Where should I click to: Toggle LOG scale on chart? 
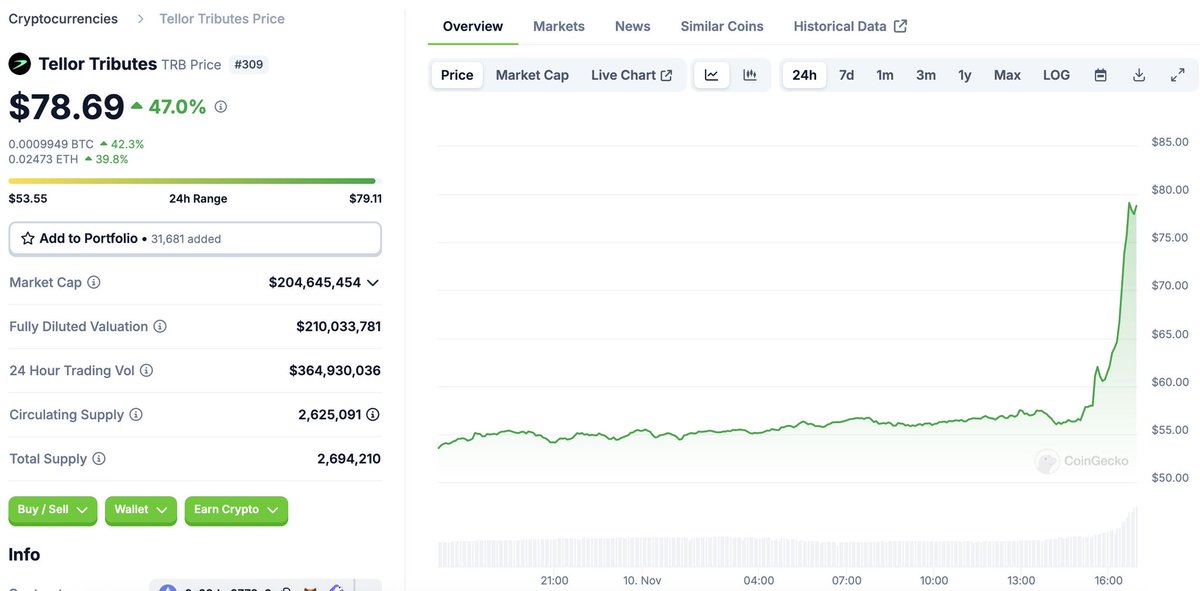[x=1056, y=75]
